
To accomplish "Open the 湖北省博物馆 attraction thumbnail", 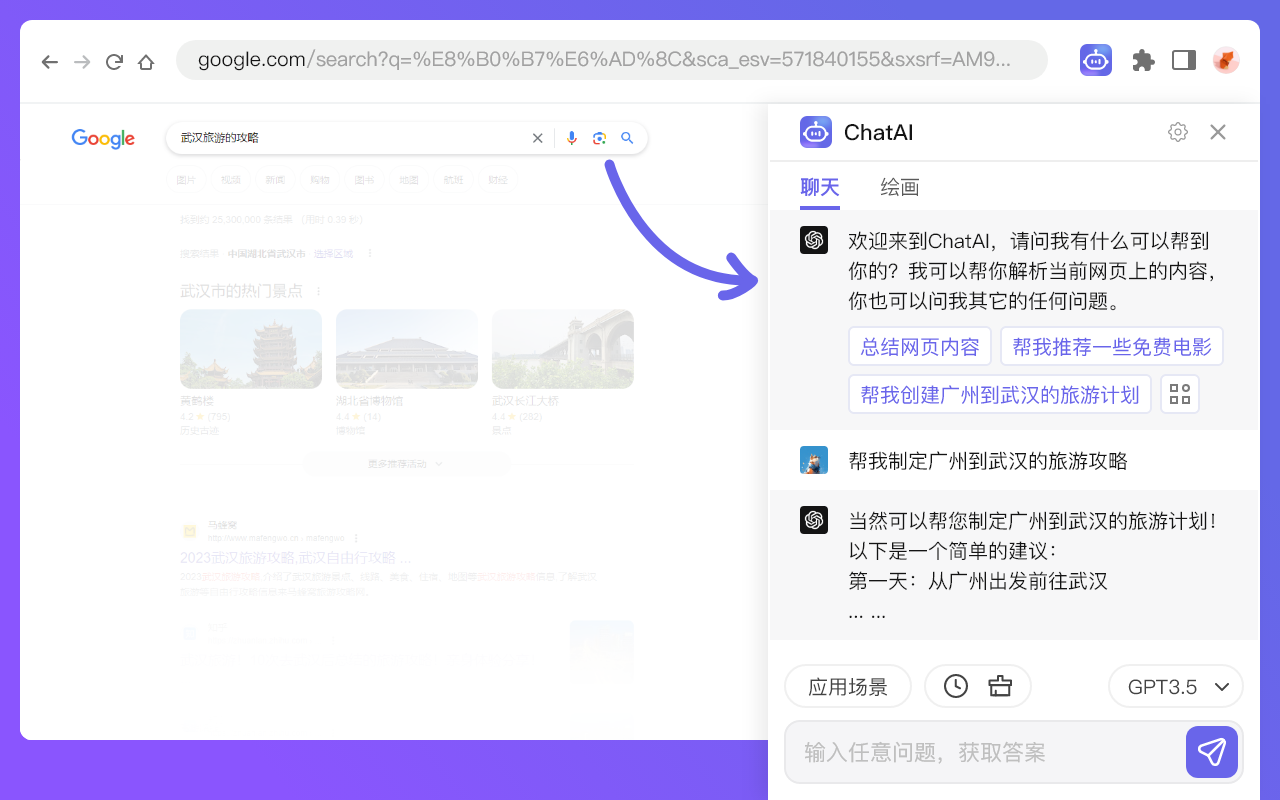I will tap(407, 349).
